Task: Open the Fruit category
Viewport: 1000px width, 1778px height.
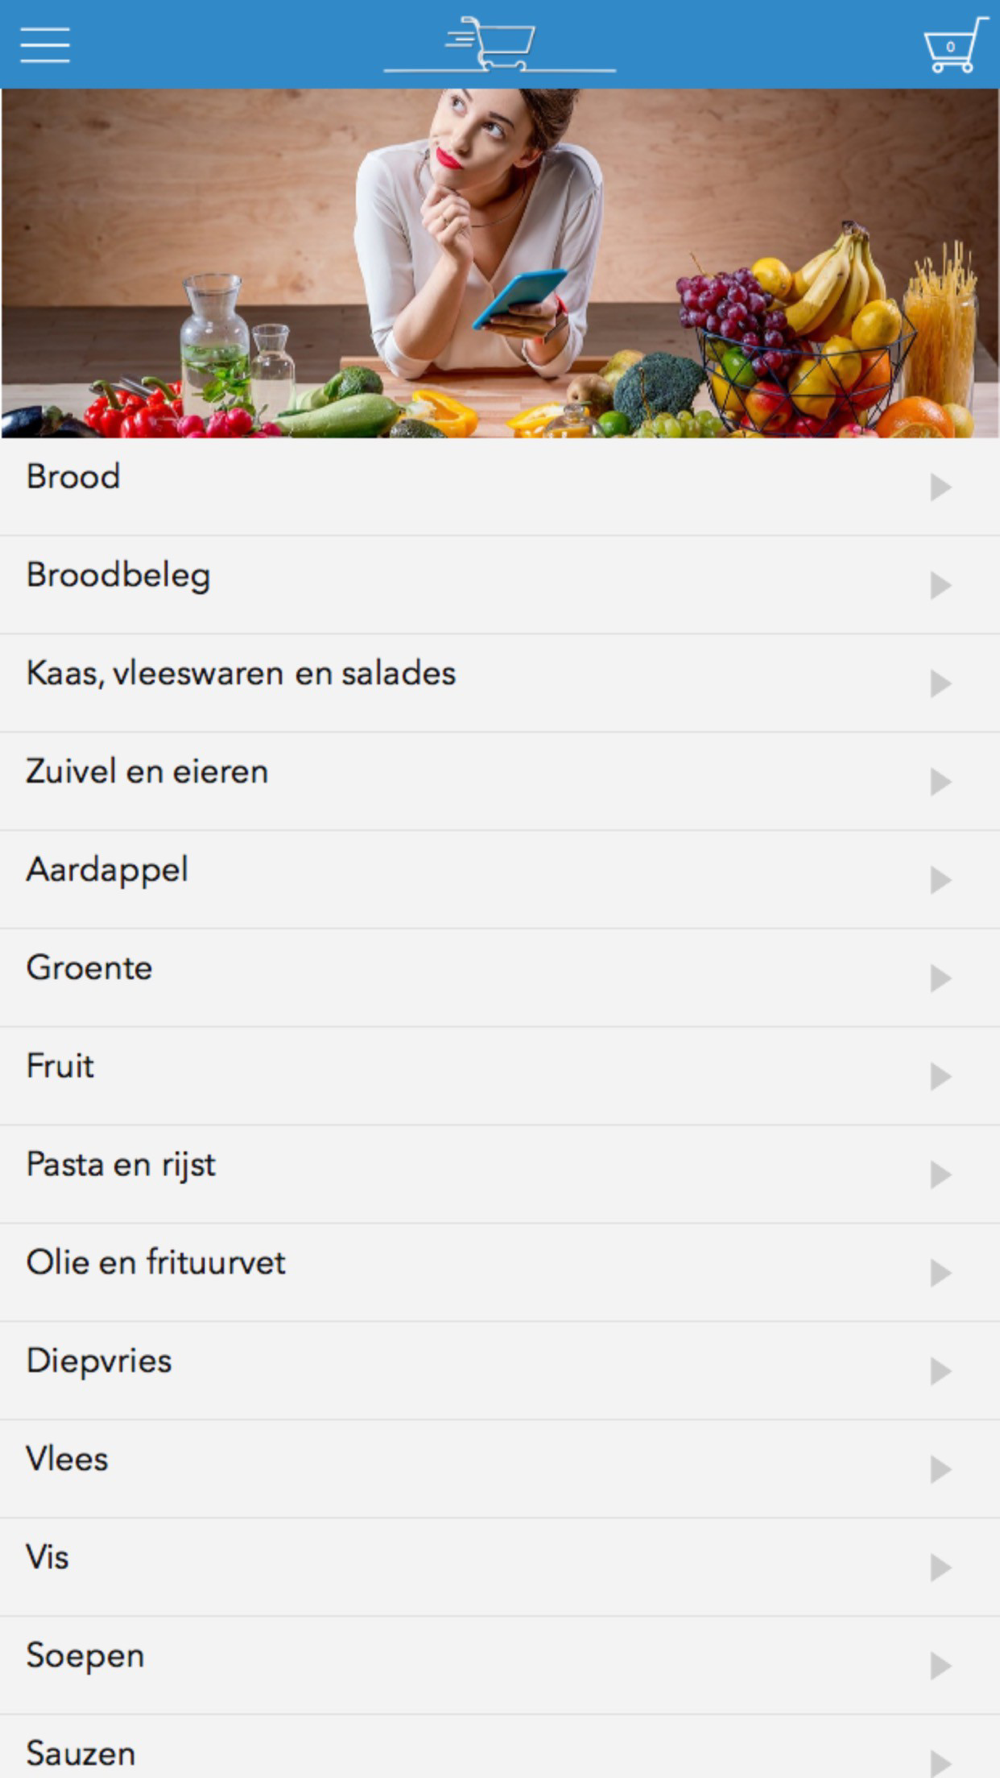Action: [x=500, y=1076]
